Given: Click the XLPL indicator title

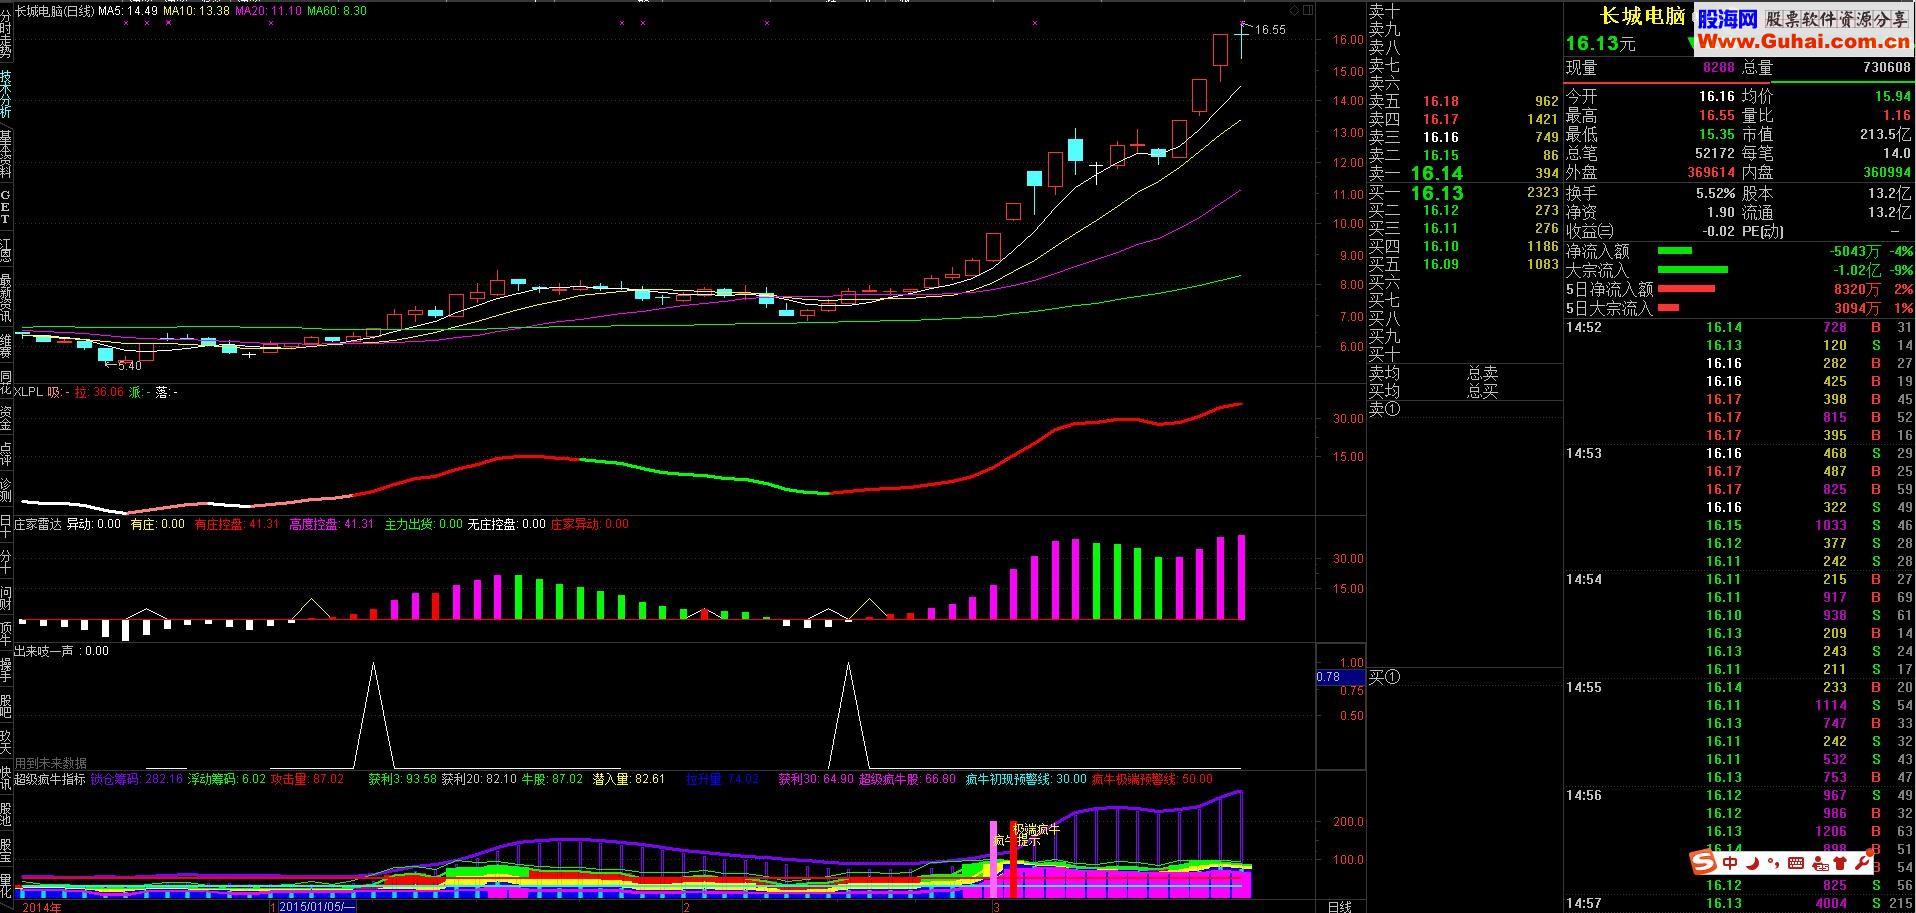Looking at the screenshot, I should tap(28, 392).
